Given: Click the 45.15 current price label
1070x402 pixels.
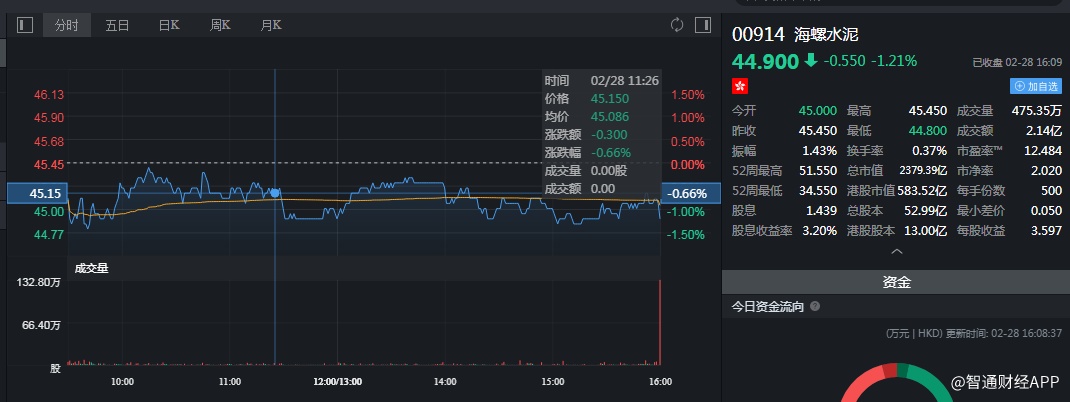Looking at the screenshot, I should click(x=46, y=194).
